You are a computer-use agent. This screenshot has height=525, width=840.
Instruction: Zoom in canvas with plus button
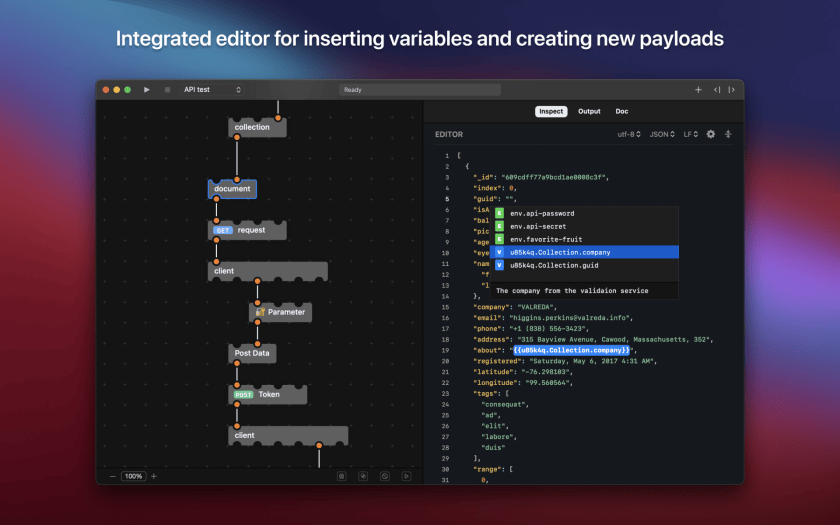coord(154,476)
